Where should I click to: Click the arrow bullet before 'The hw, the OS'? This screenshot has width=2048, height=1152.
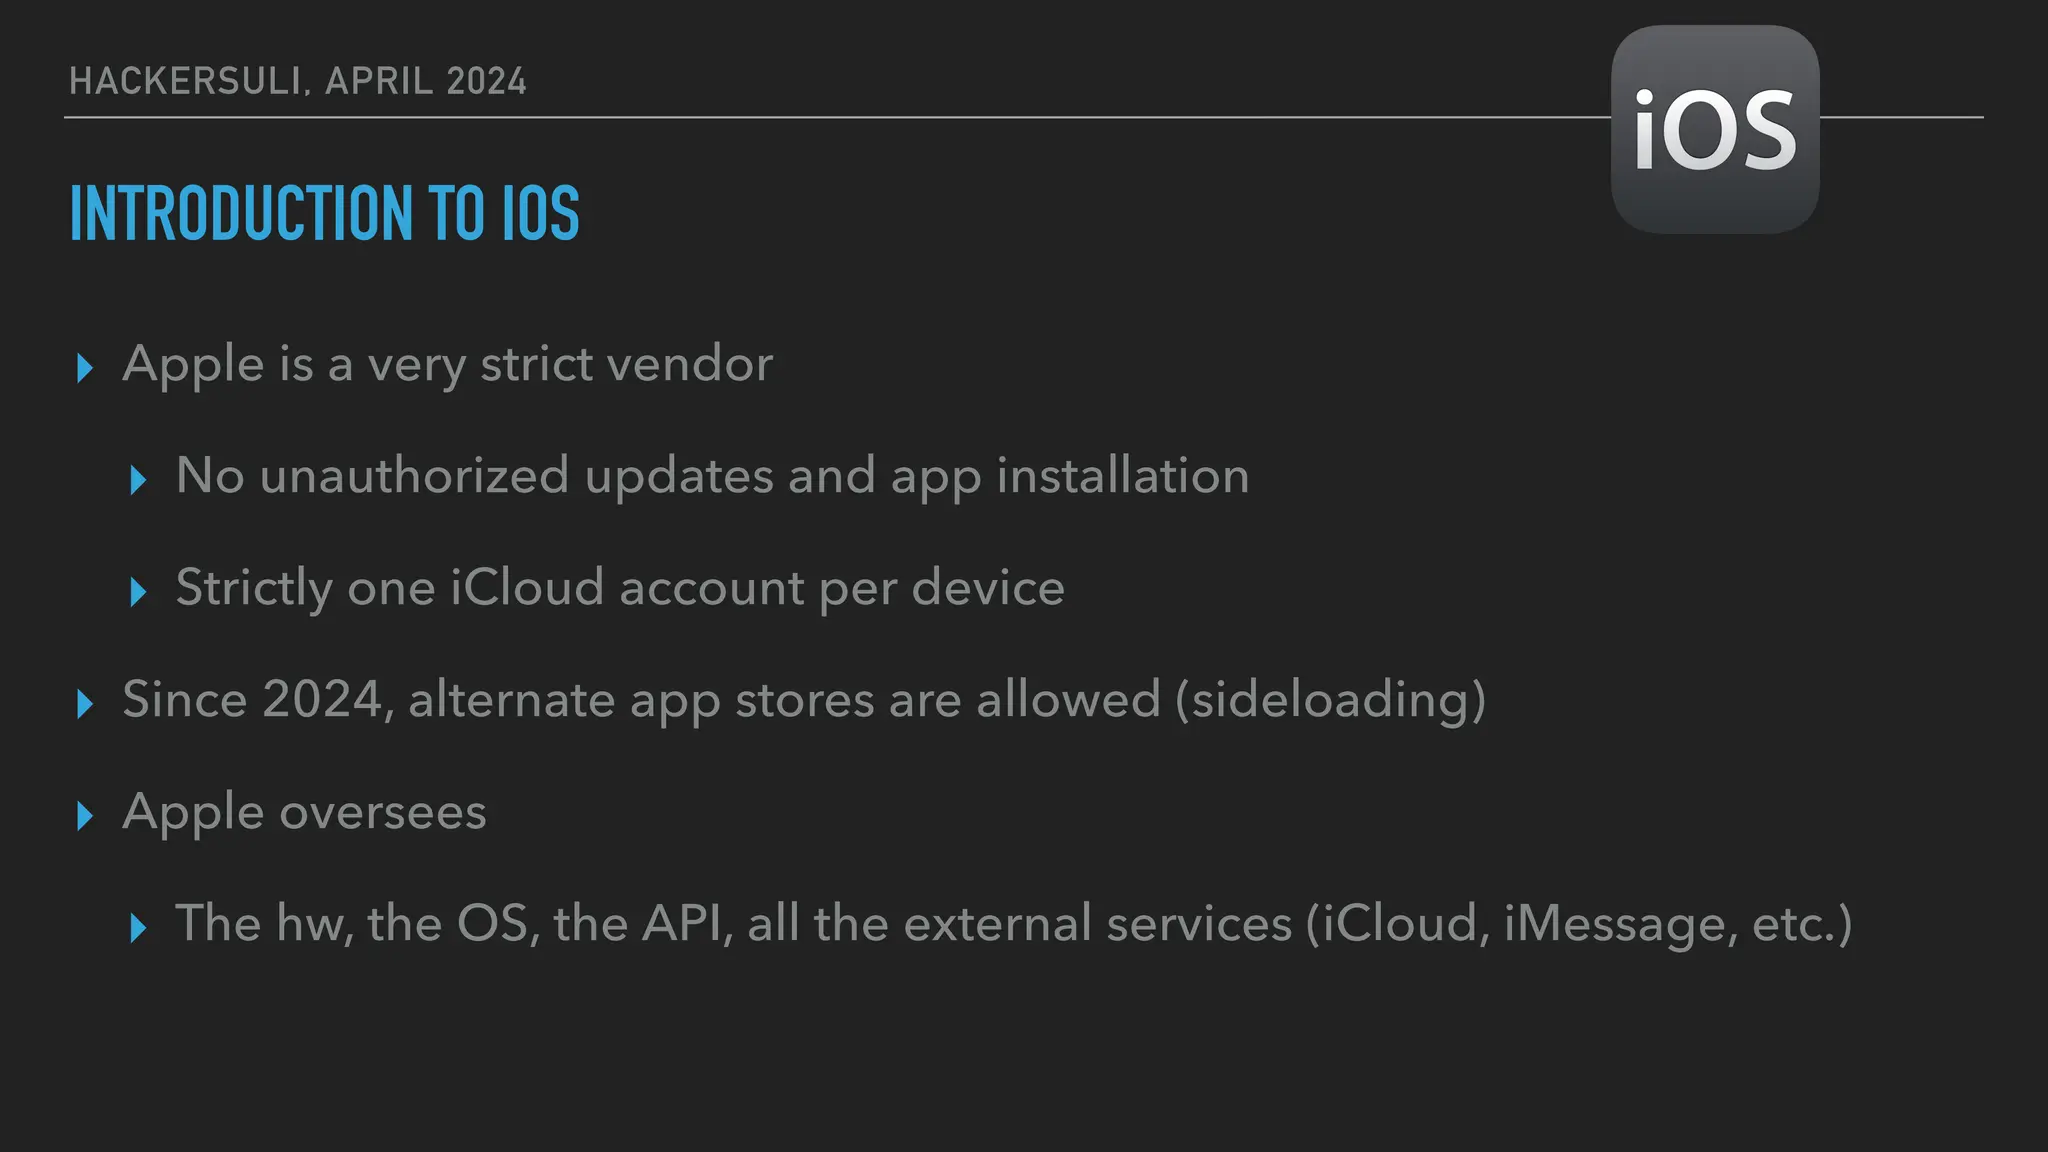[139, 928]
